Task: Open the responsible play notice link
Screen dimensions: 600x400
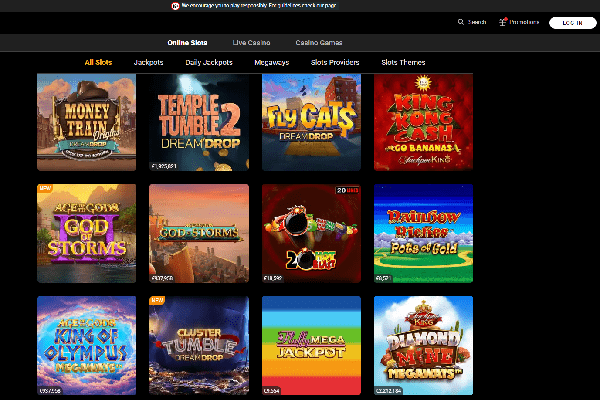Action: point(259,5)
